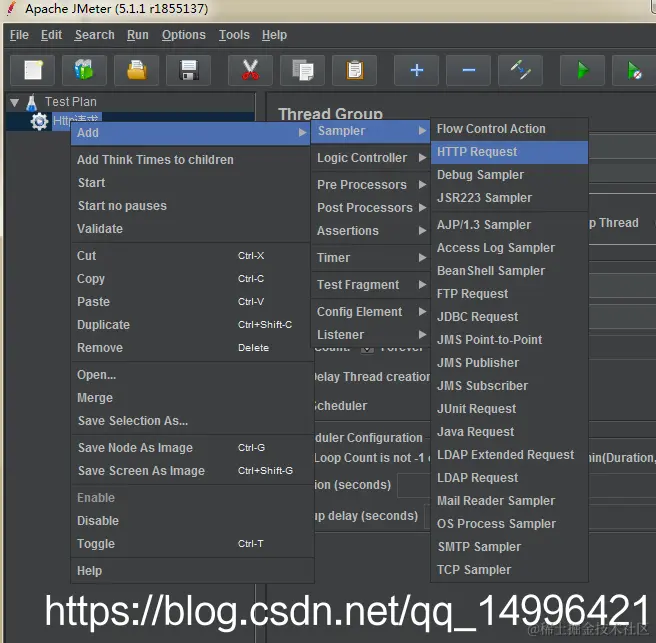
Task: Click the New test plan toolbar icon
Action: 33,70
